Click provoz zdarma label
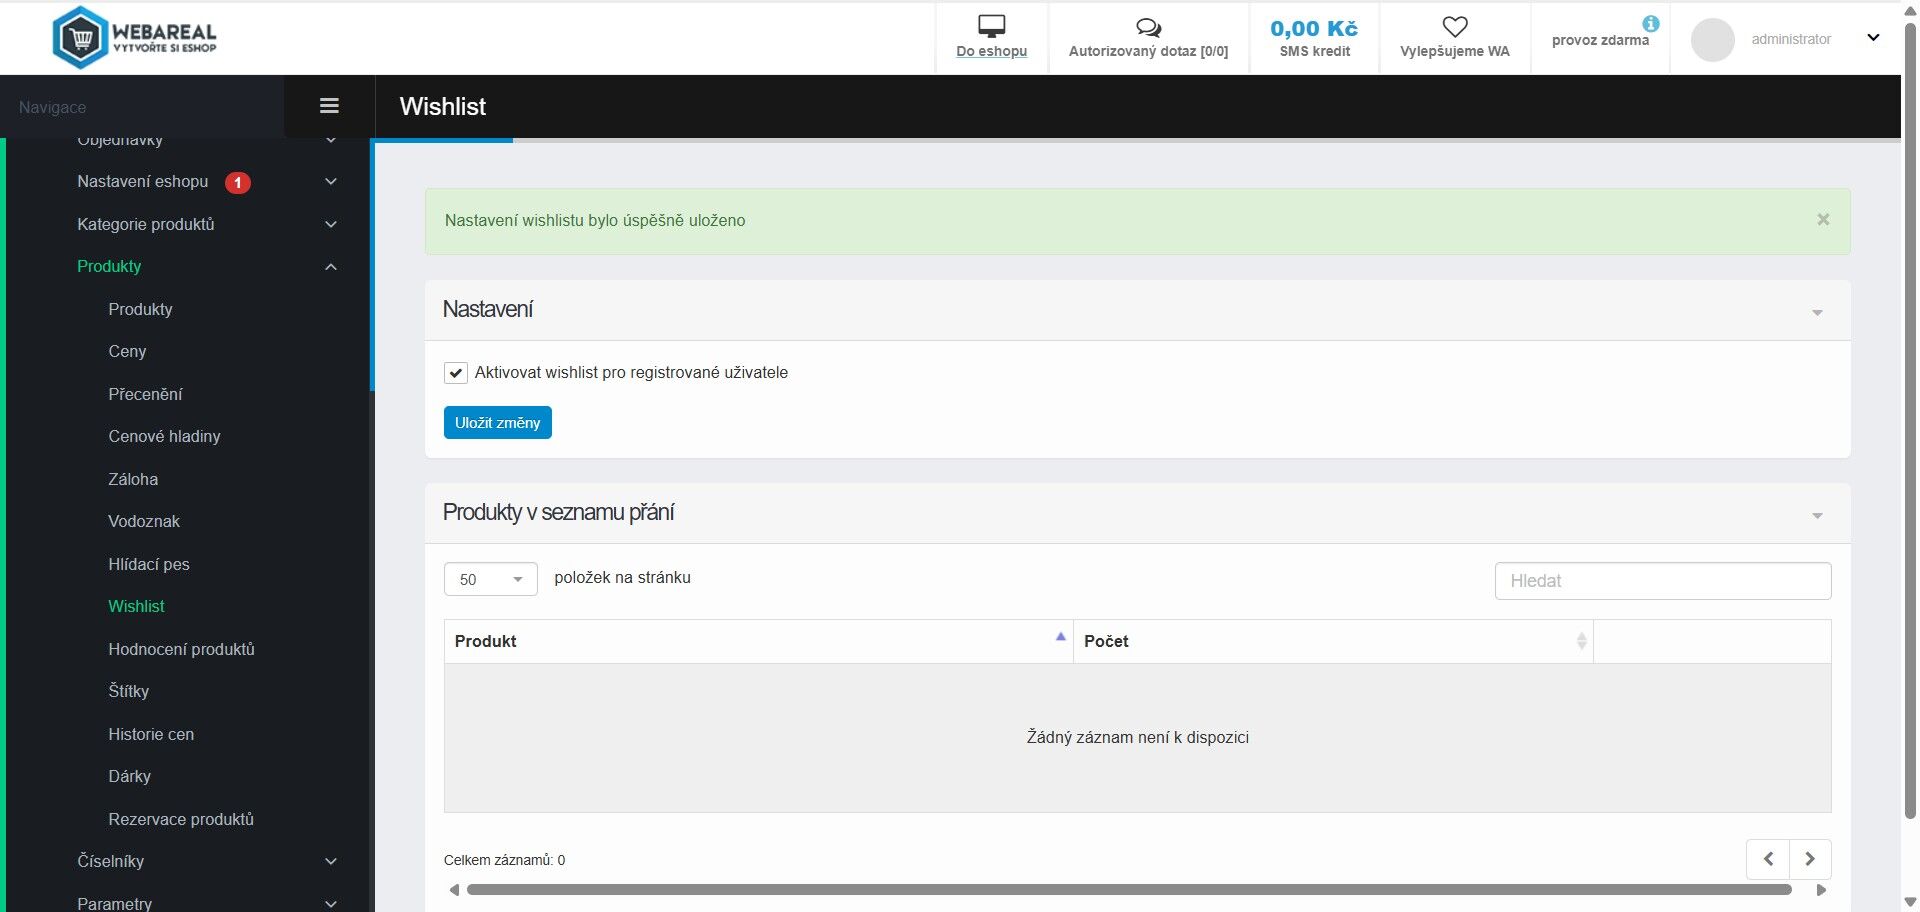 coord(1600,40)
